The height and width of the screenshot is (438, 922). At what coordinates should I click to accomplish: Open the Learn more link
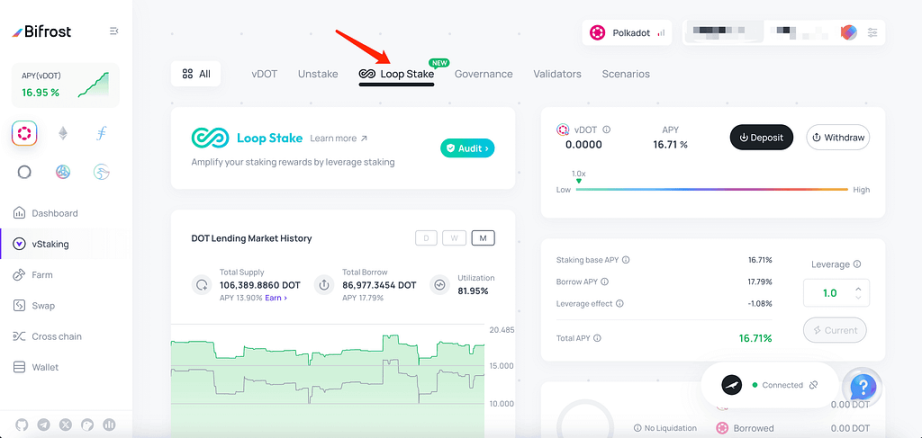pos(339,139)
